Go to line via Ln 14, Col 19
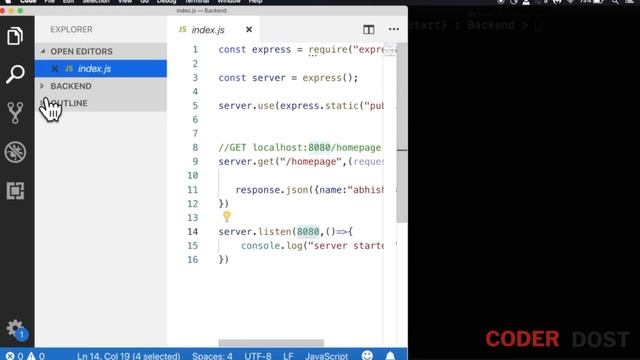 coord(129,356)
